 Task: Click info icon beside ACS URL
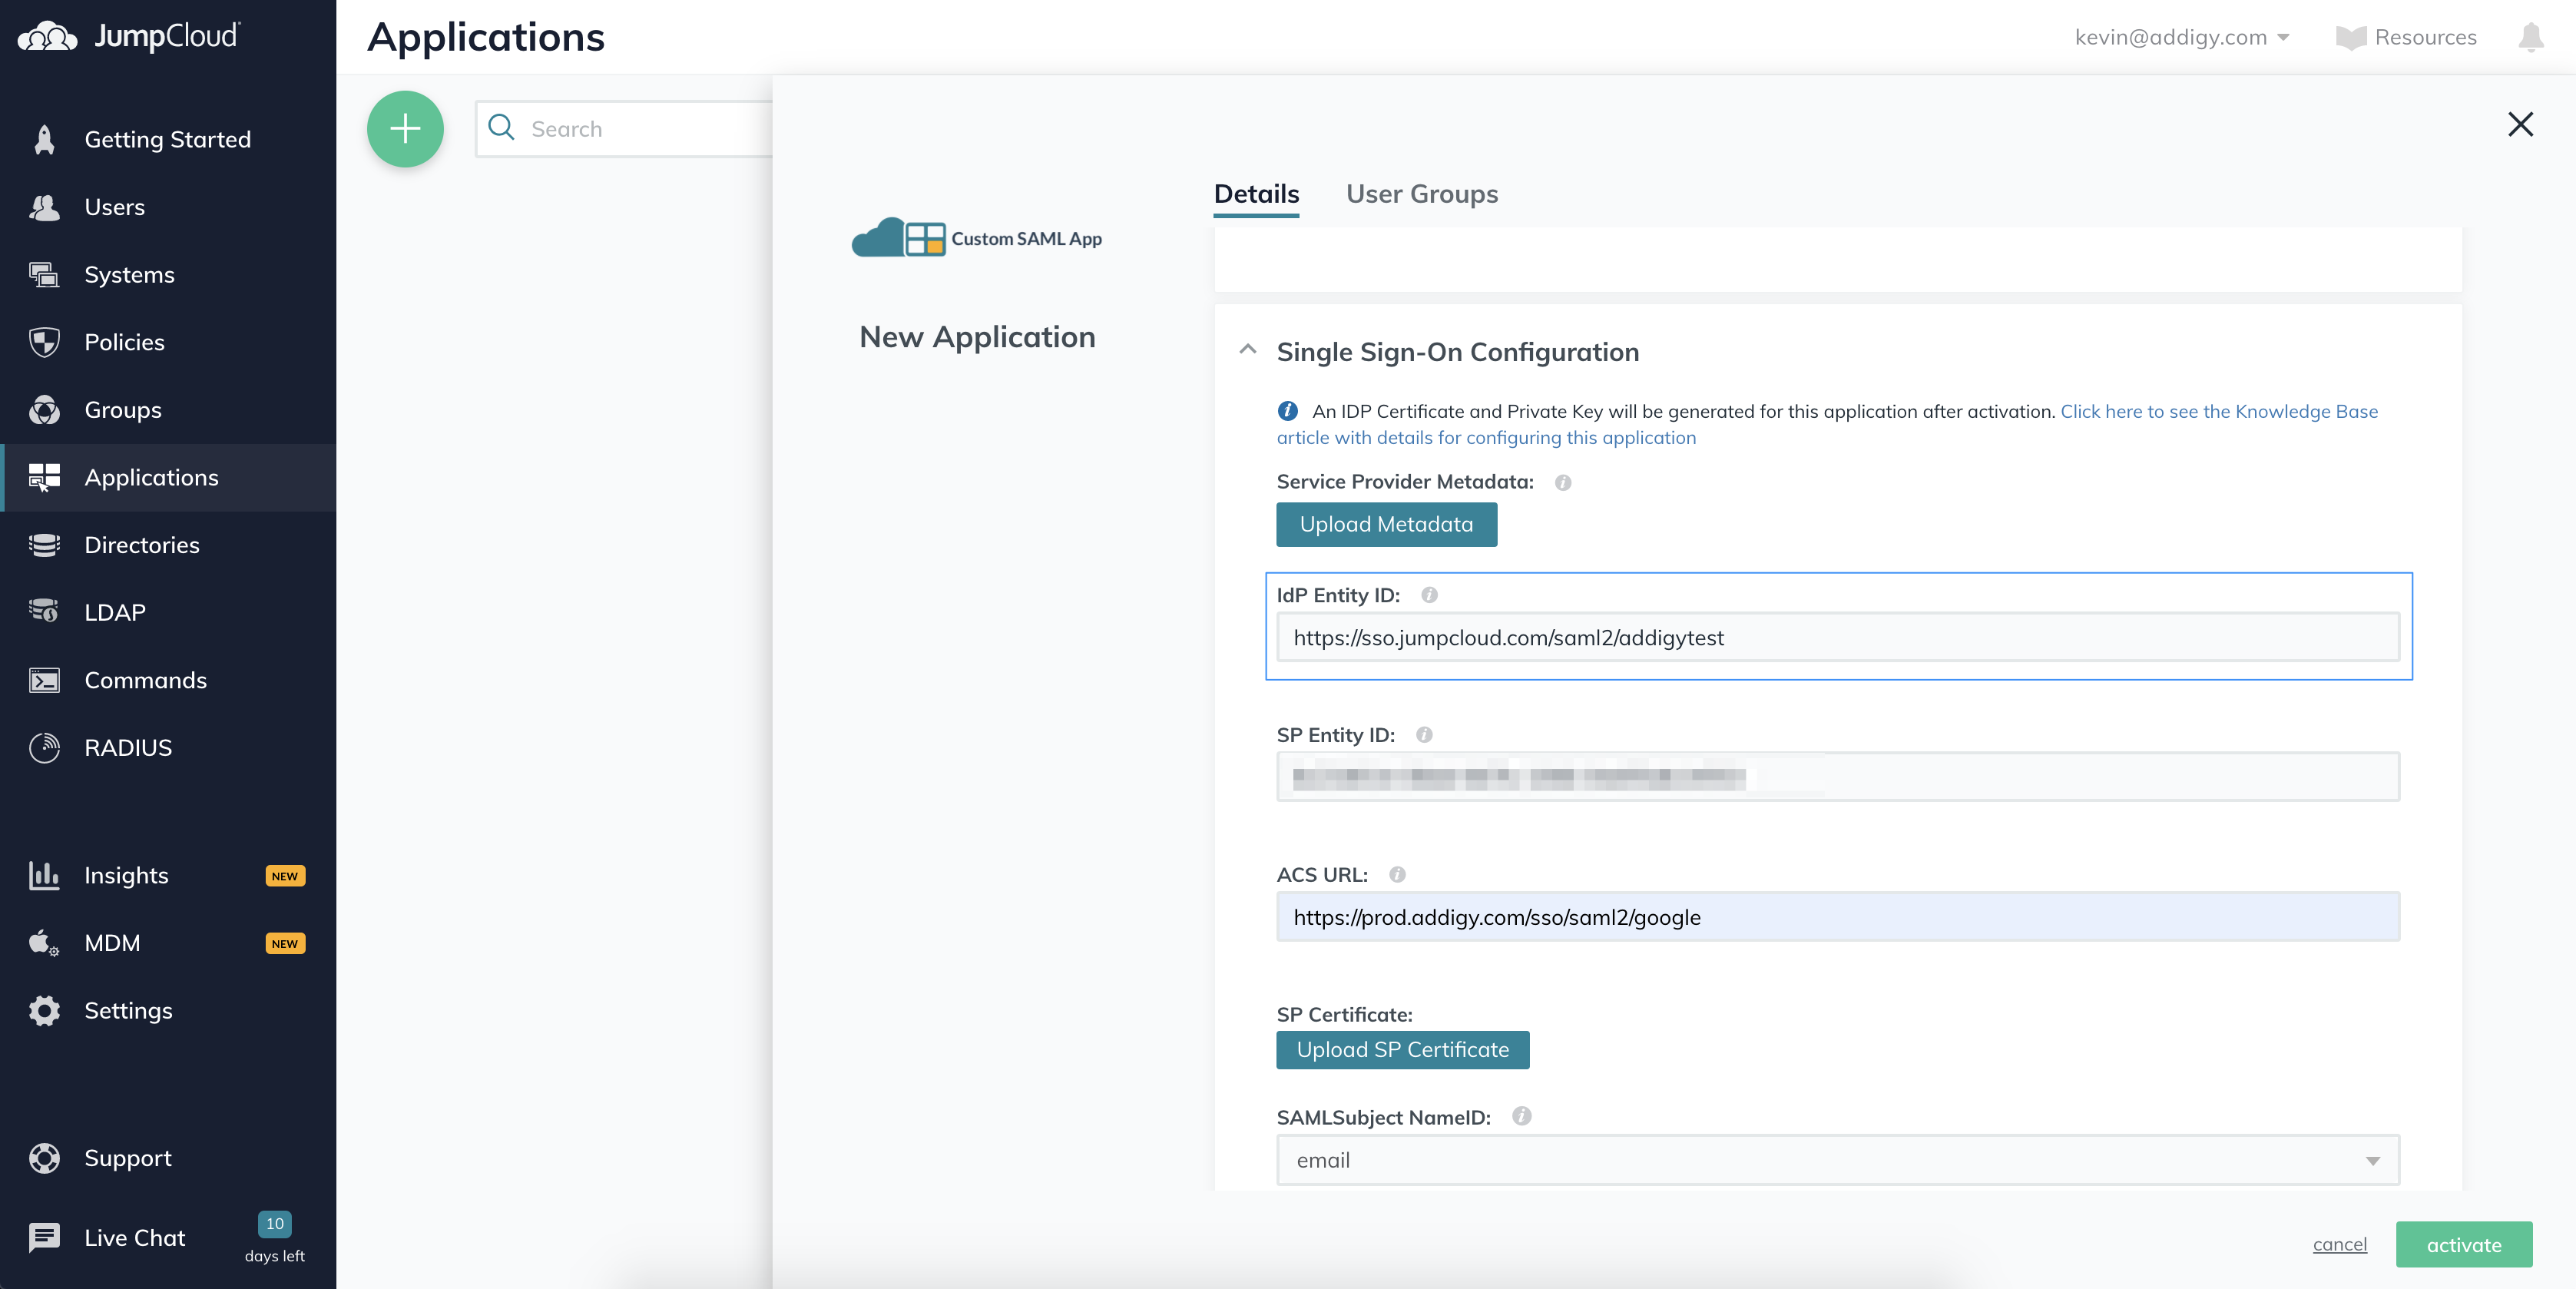pos(1397,876)
